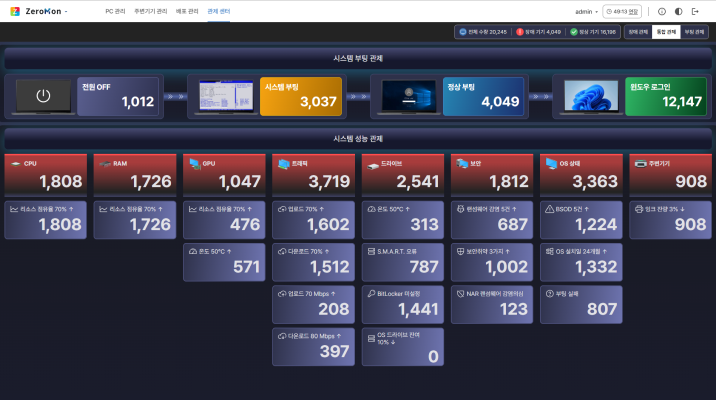The height and width of the screenshot is (400, 716).
Task: Toggle dark/light theme contrast icon
Action: pos(679,11)
